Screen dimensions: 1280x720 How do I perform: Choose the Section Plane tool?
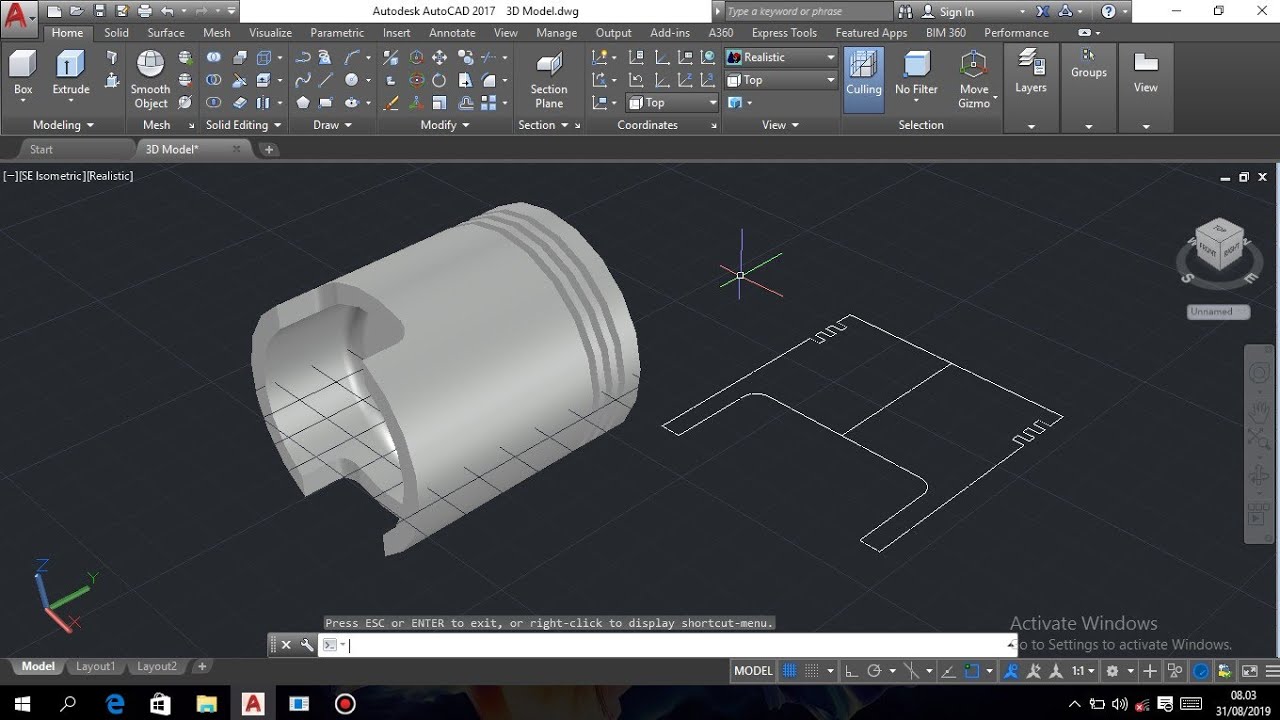(549, 80)
